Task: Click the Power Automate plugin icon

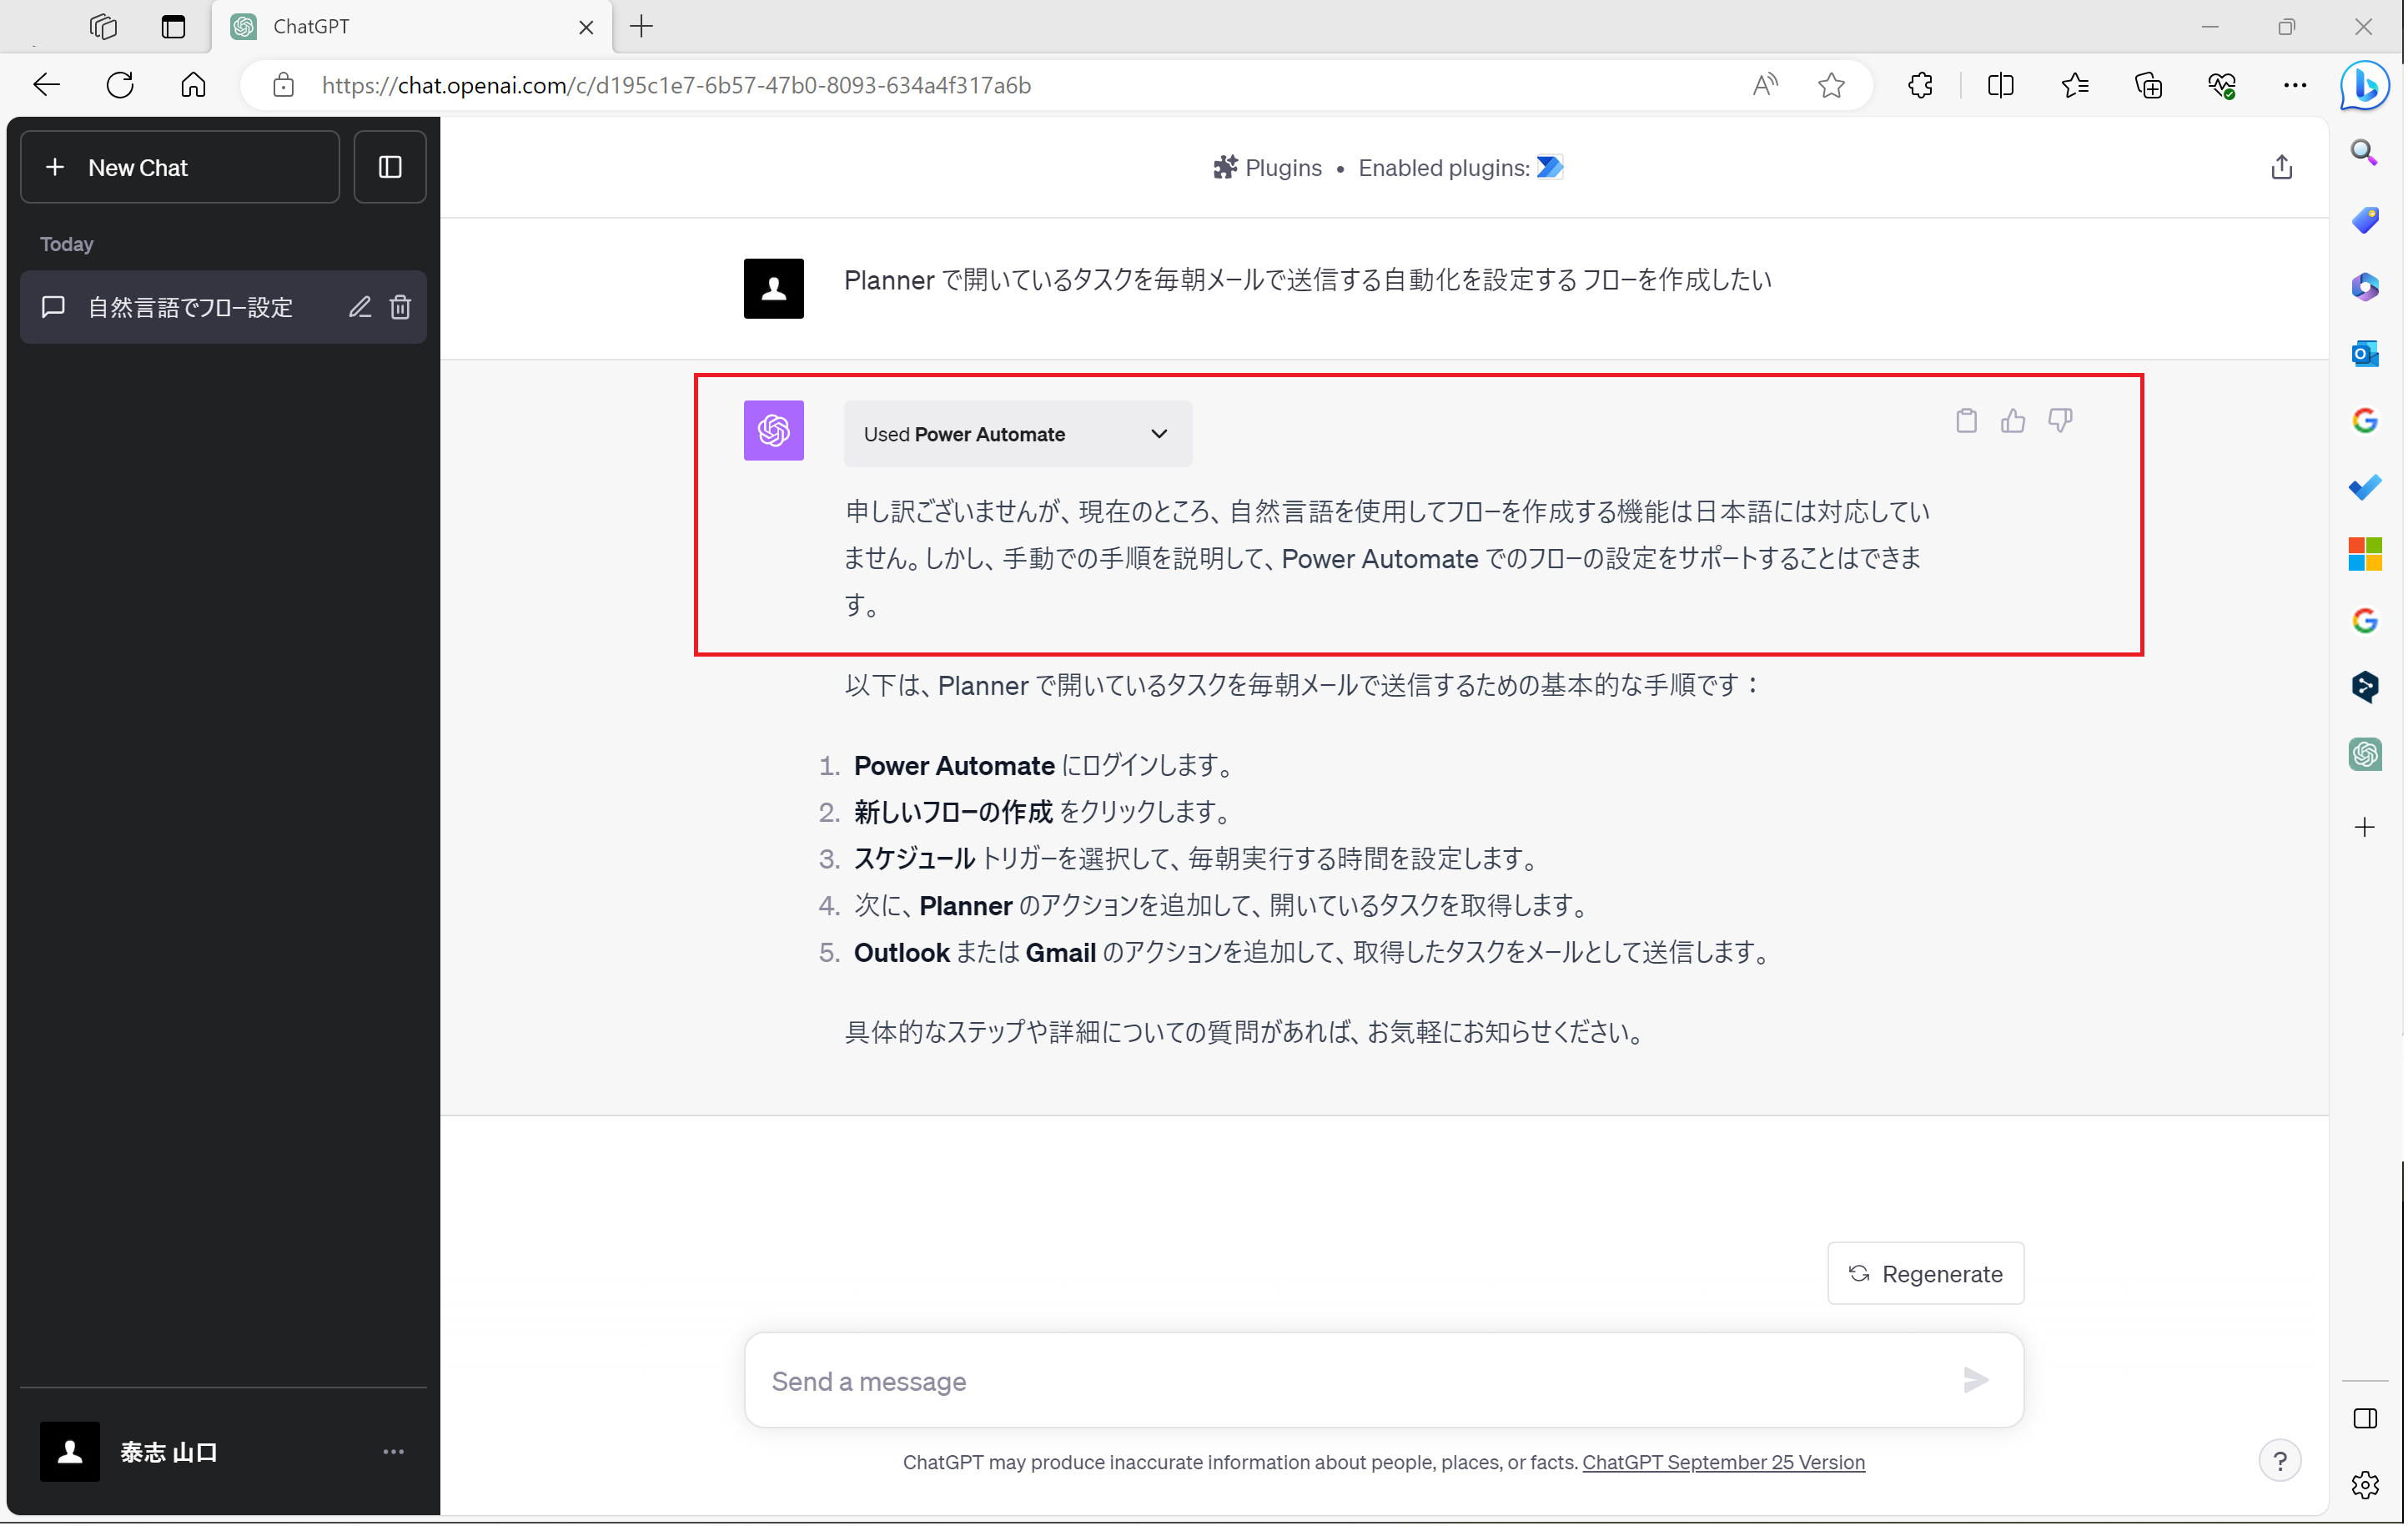Action: click(1551, 167)
